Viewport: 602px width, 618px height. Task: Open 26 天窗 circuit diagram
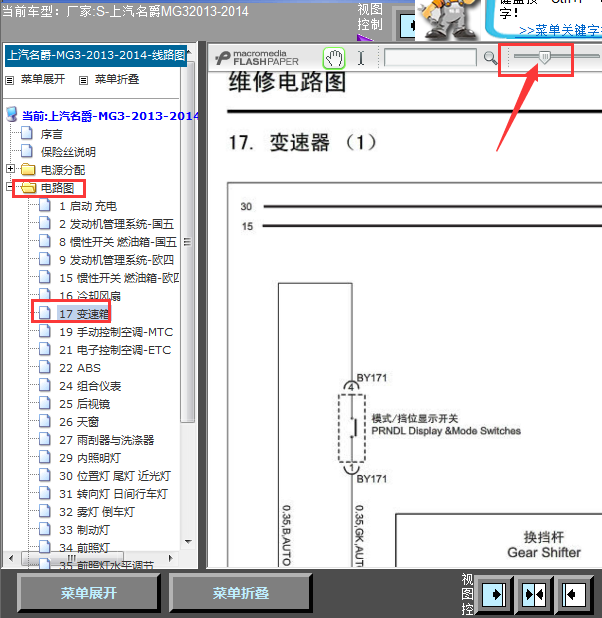coord(82,422)
